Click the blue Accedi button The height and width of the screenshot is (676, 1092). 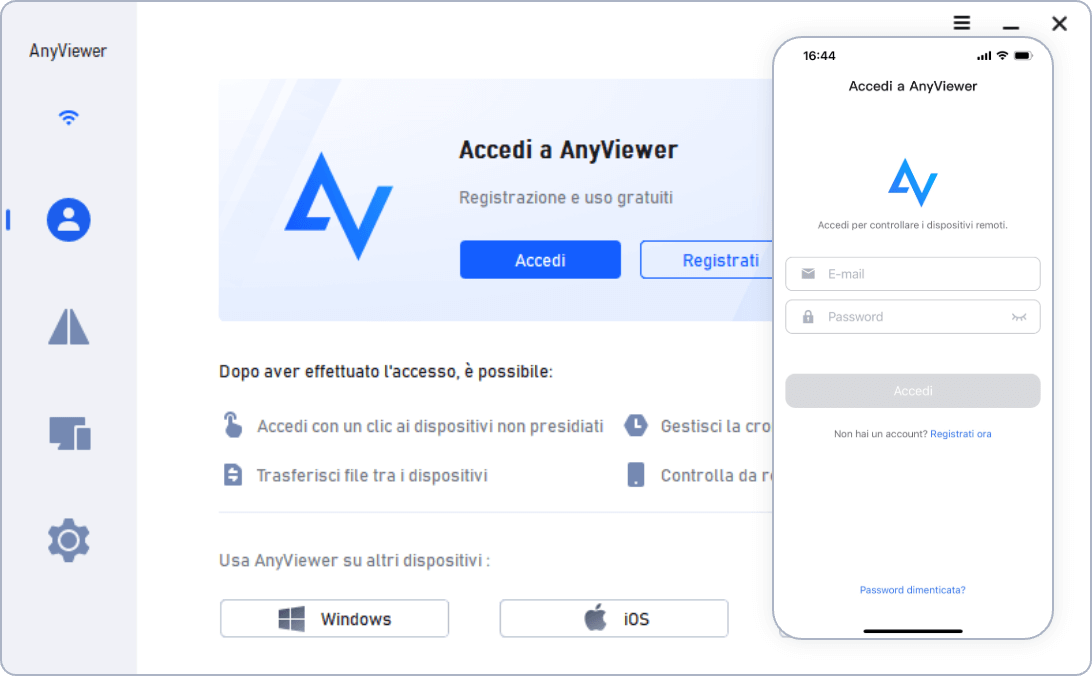click(x=540, y=260)
